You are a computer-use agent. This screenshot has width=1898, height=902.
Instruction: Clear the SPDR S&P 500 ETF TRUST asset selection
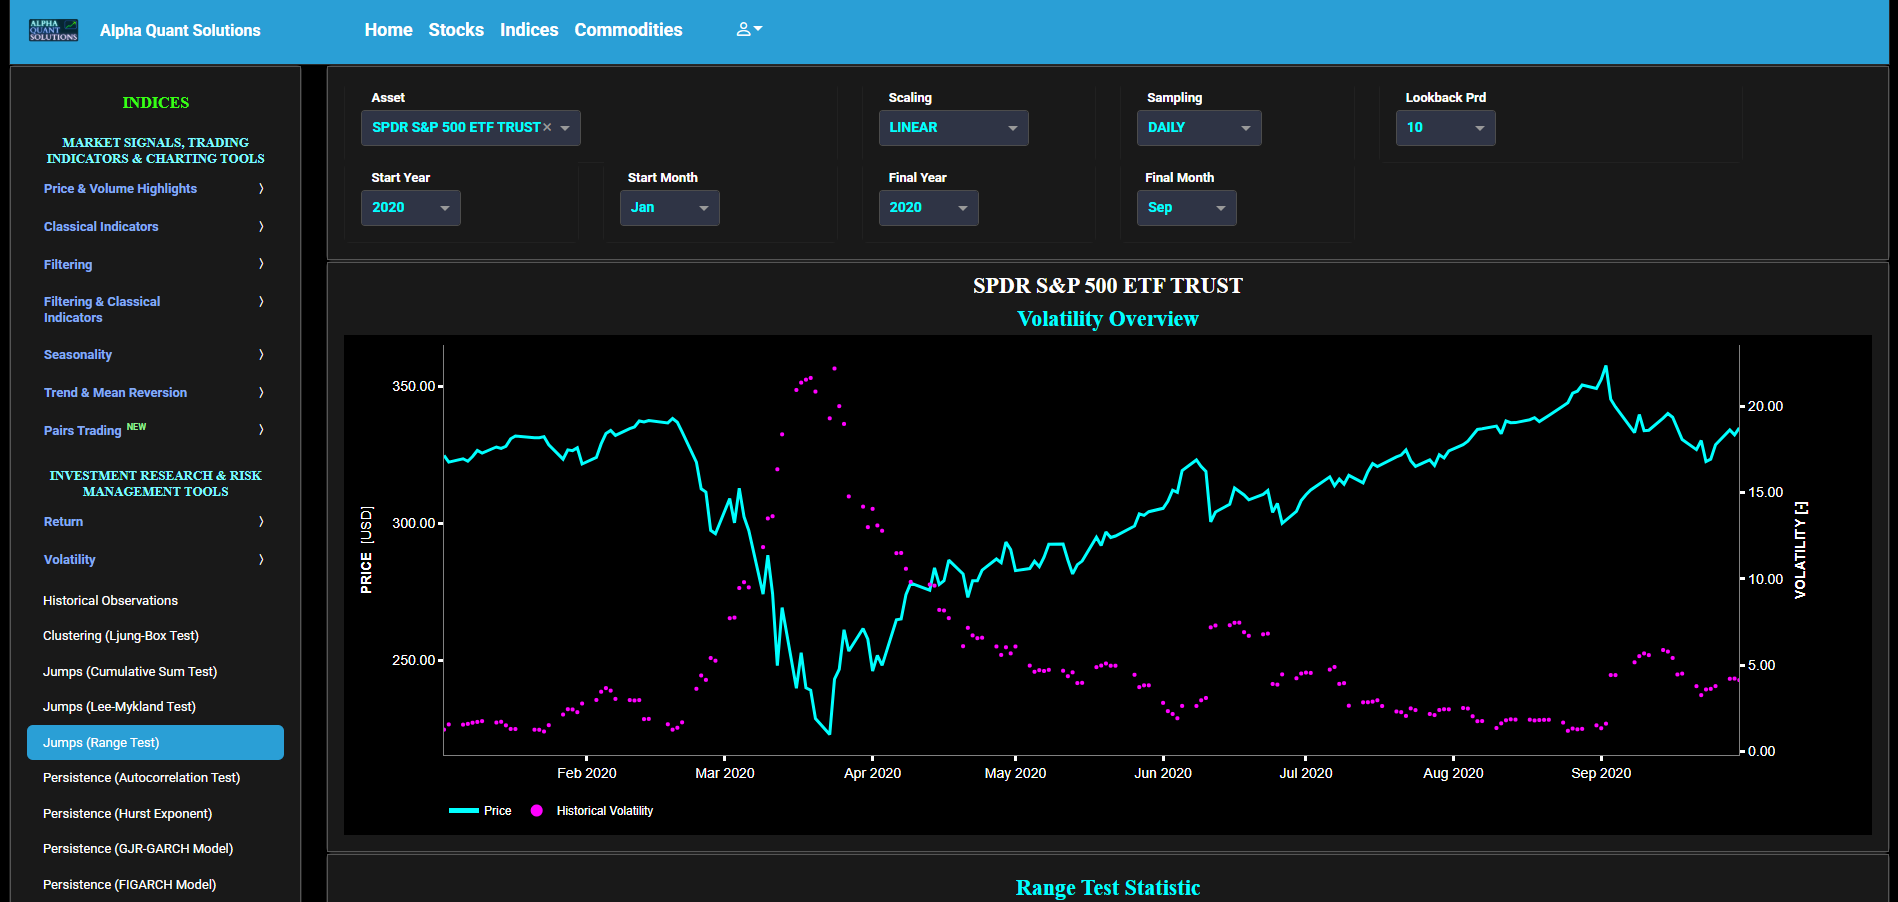[547, 127]
